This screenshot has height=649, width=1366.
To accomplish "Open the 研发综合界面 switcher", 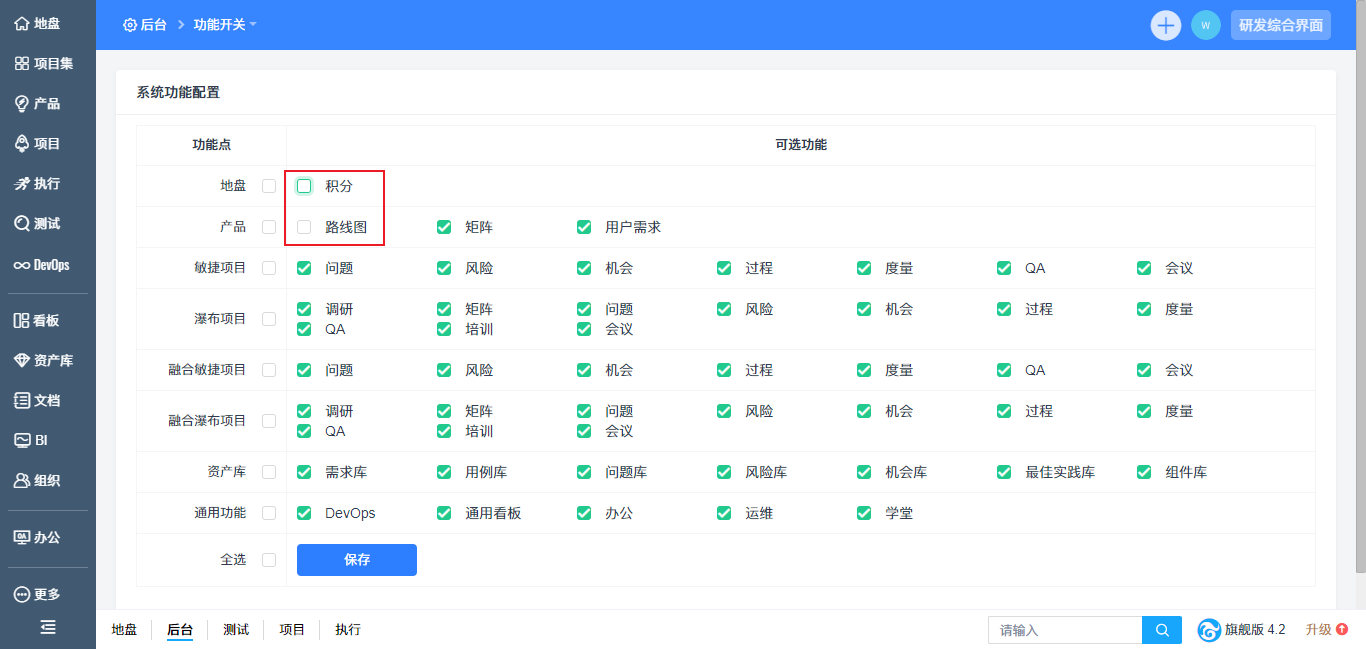I will click(1280, 25).
